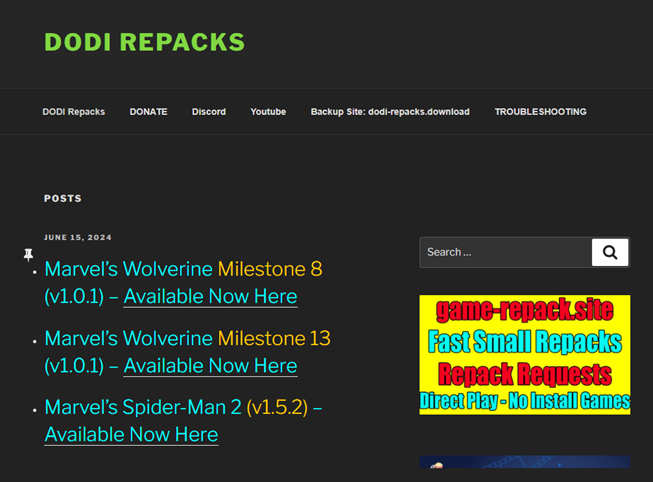Click Available Now Here for Milestone 13
This screenshot has width=653, height=482.
(210, 366)
